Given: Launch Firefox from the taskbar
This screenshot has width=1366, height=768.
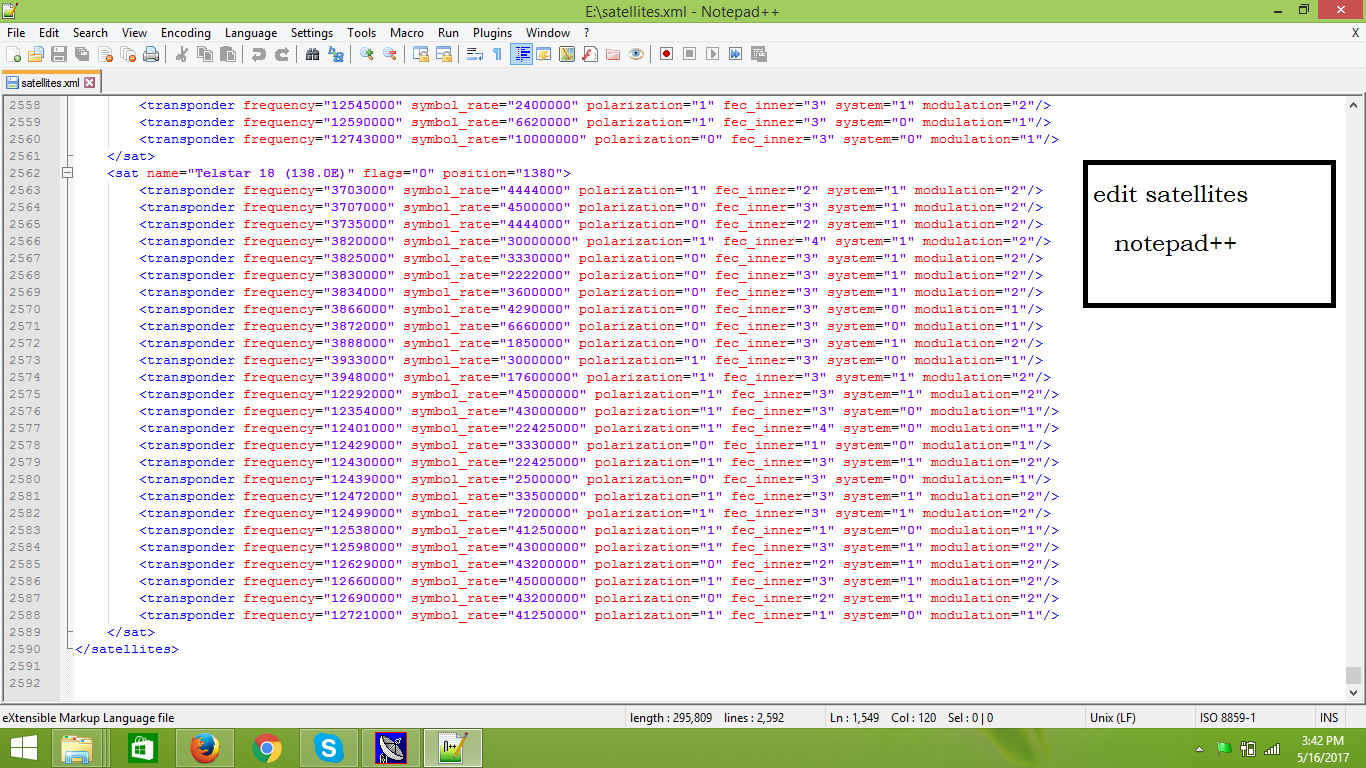Looking at the screenshot, I should click(x=204, y=748).
